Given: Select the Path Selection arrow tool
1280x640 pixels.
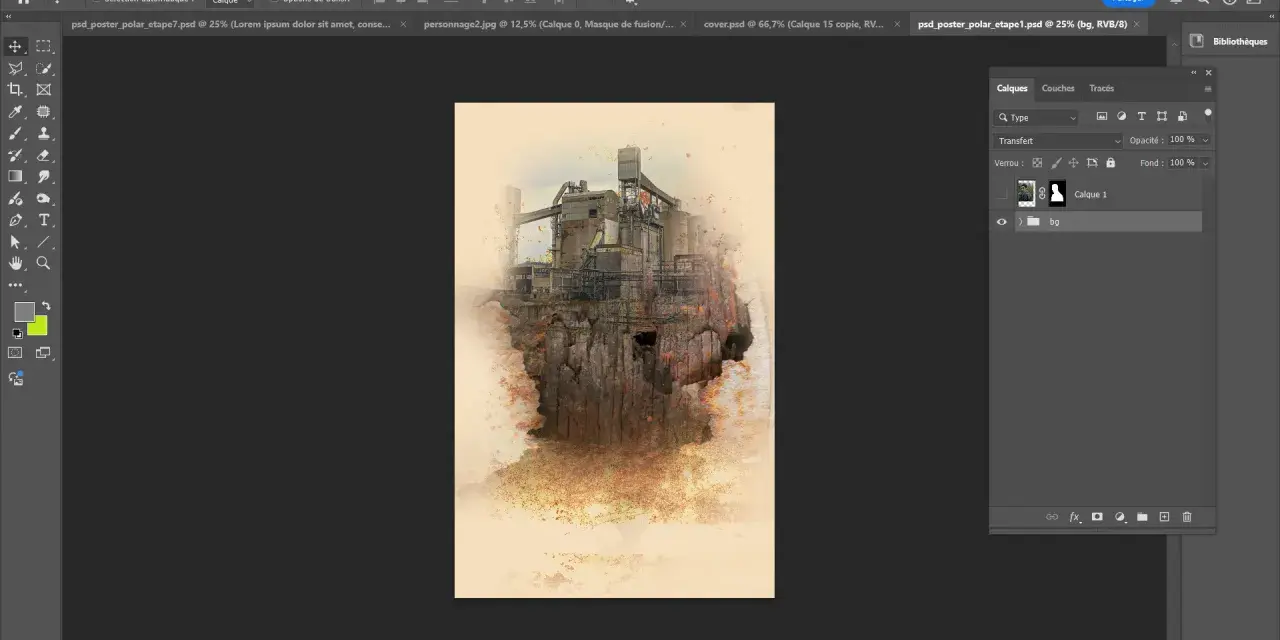Looking at the screenshot, I should pyautogui.click(x=15, y=242).
